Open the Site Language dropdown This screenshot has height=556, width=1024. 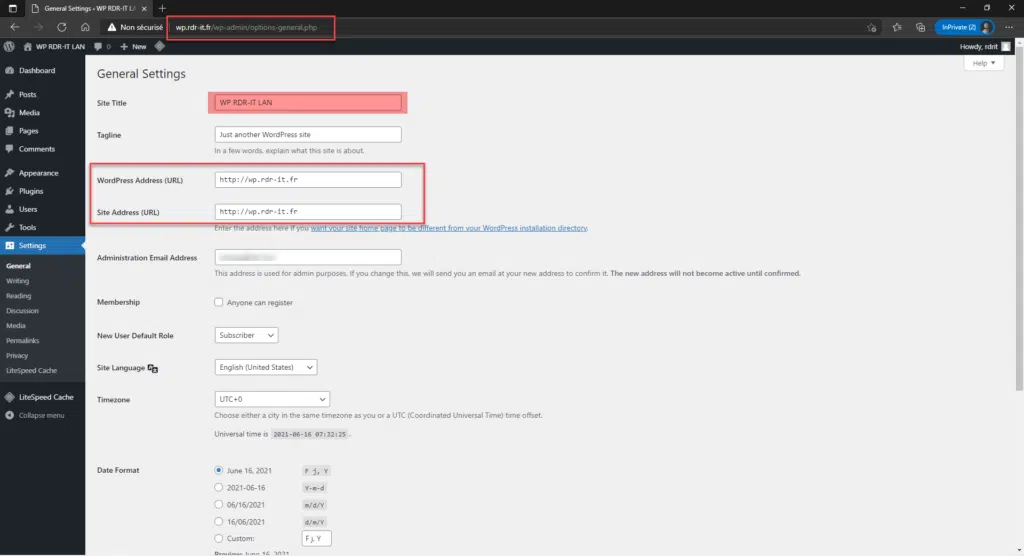266,367
